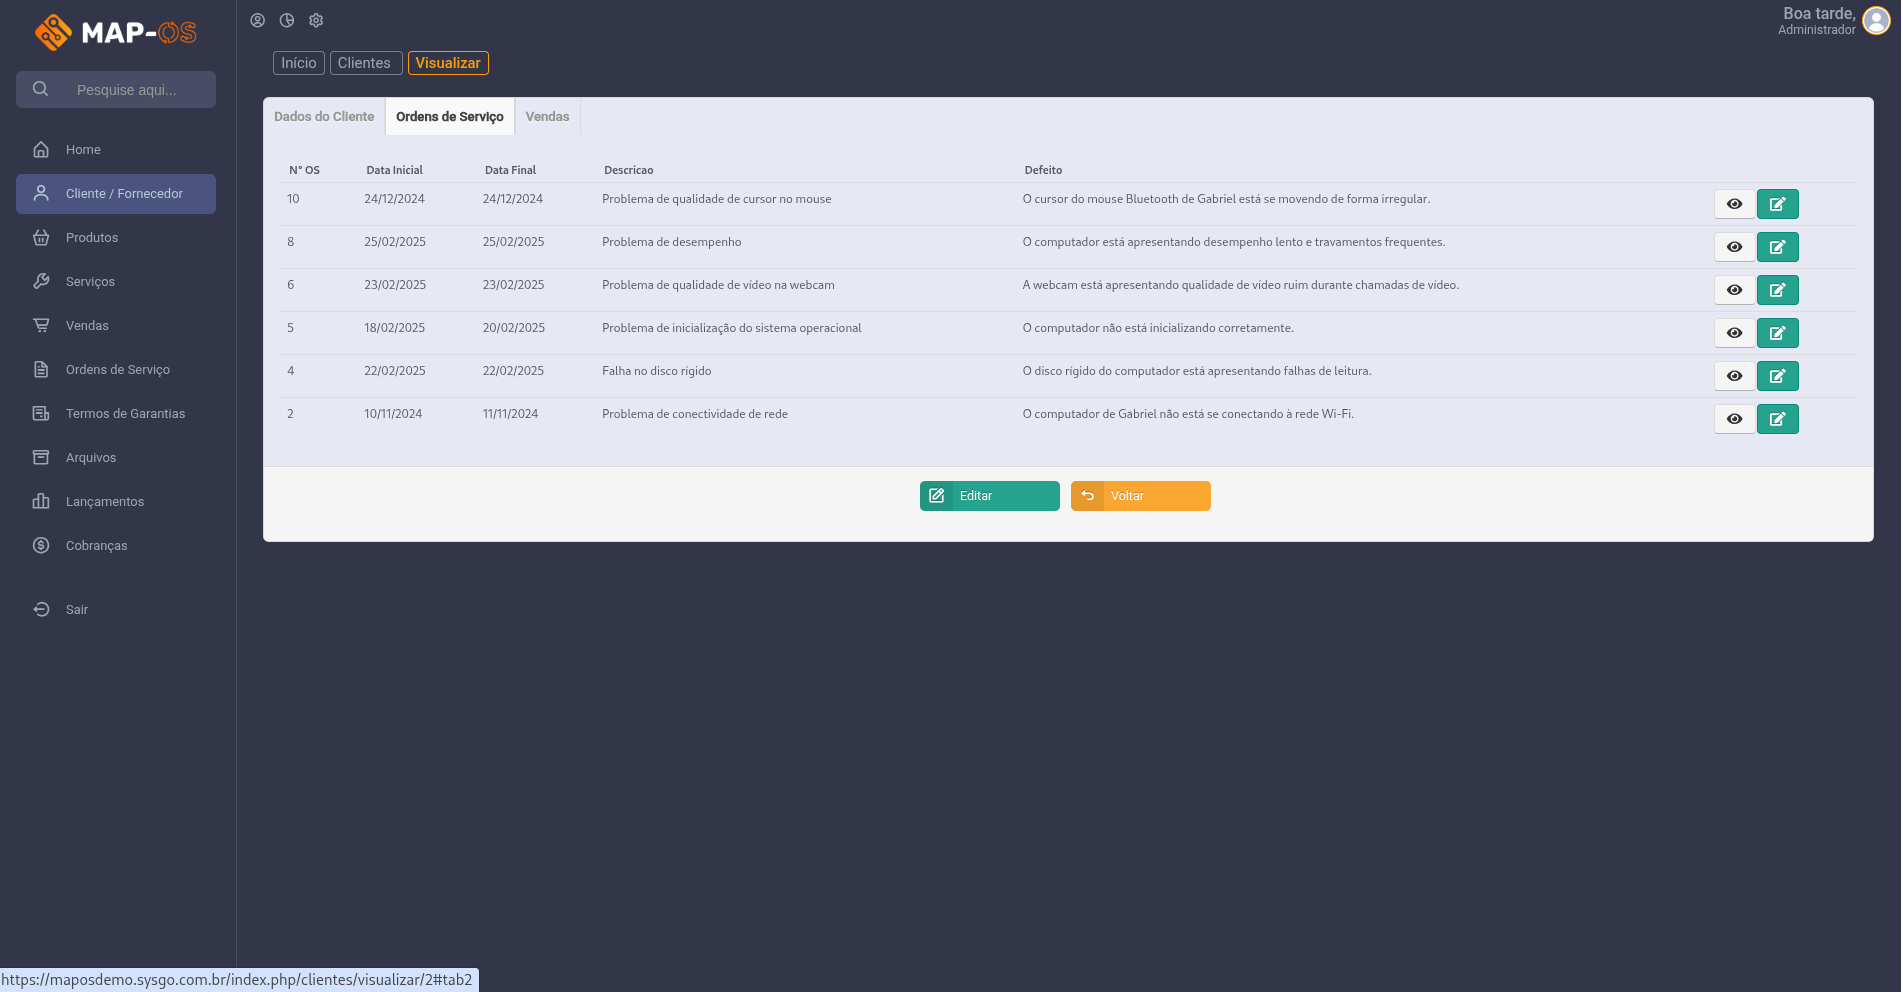Screen dimensions: 1903x992
Task: Edit service order 5 with the green pencil button
Action: tap(1777, 333)
